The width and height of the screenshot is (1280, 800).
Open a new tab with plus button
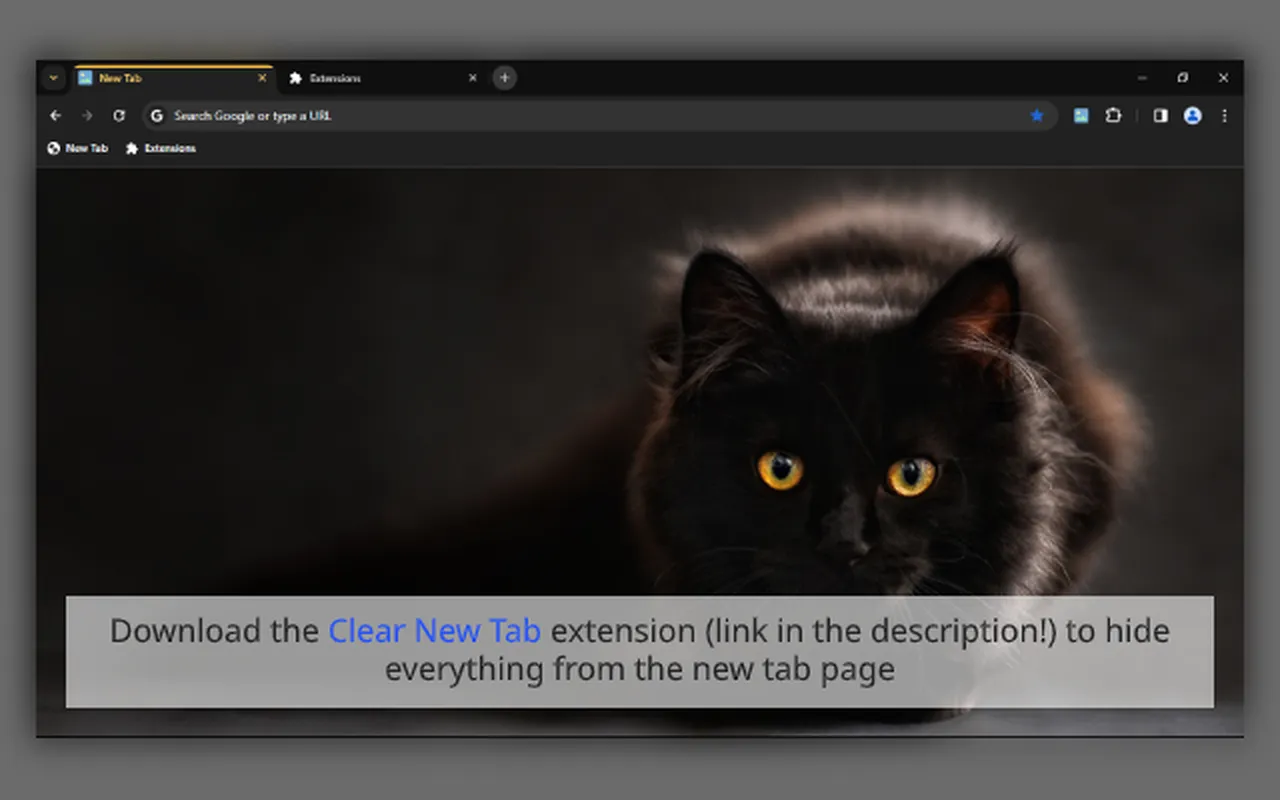pyautogui.click(x=505, y=78)
